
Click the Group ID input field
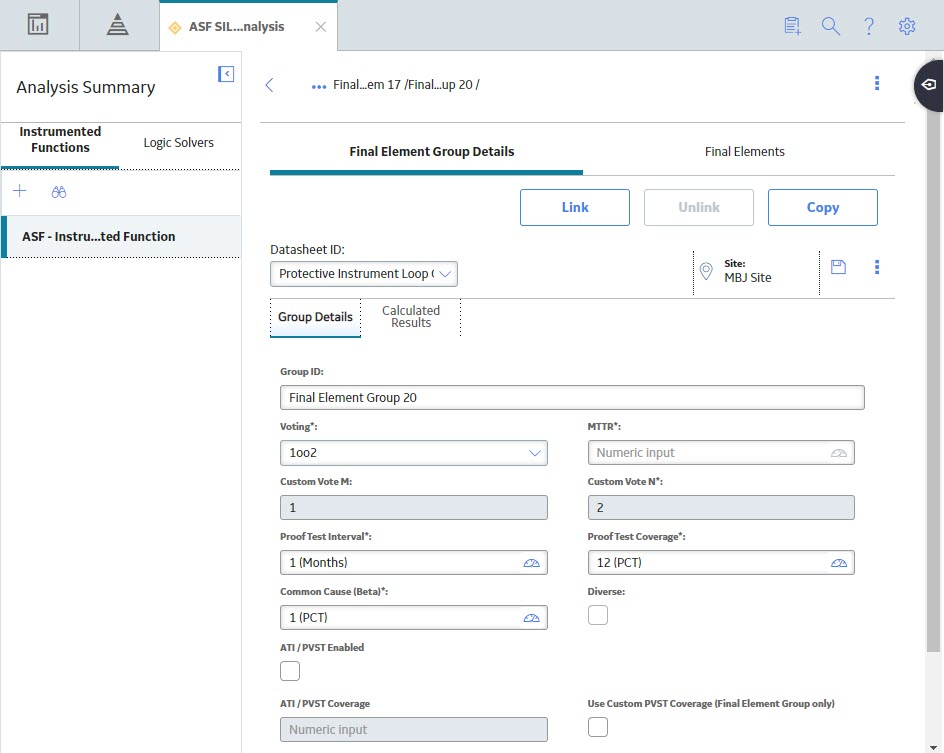tap(572, 398)
